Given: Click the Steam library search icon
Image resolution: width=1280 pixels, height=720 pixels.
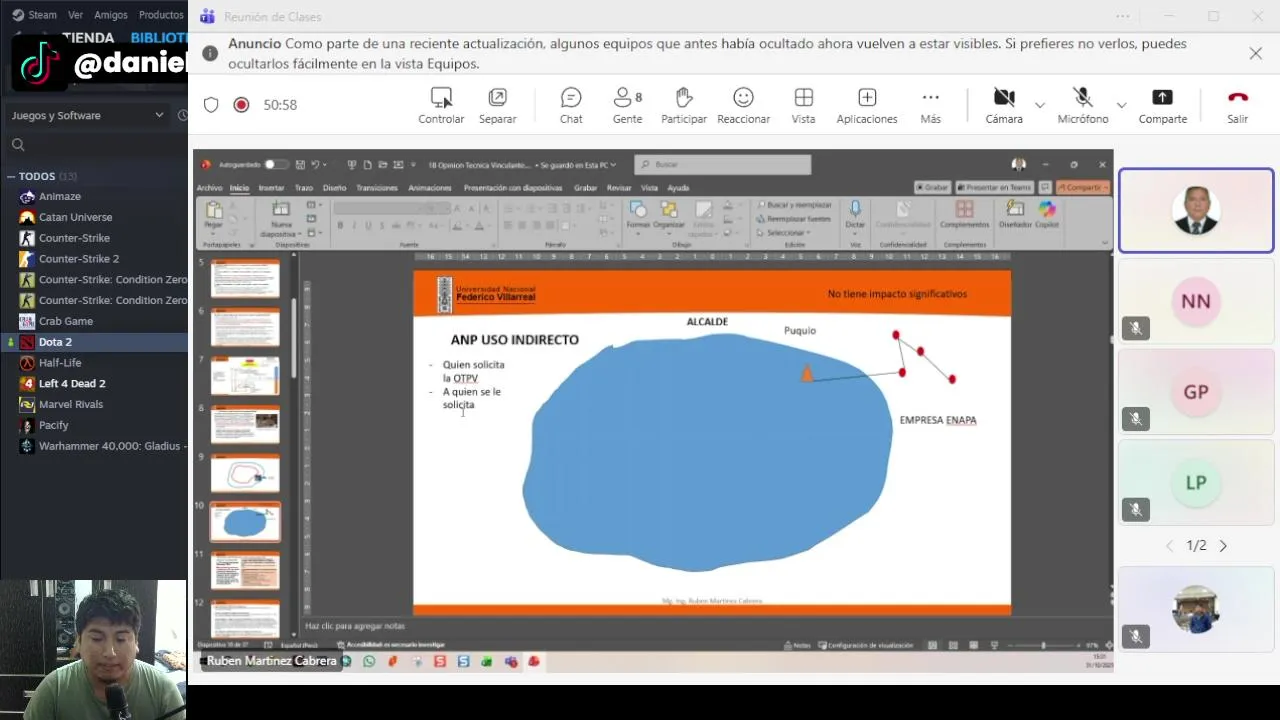Looking at the screenshot, I should click(18, 145).
